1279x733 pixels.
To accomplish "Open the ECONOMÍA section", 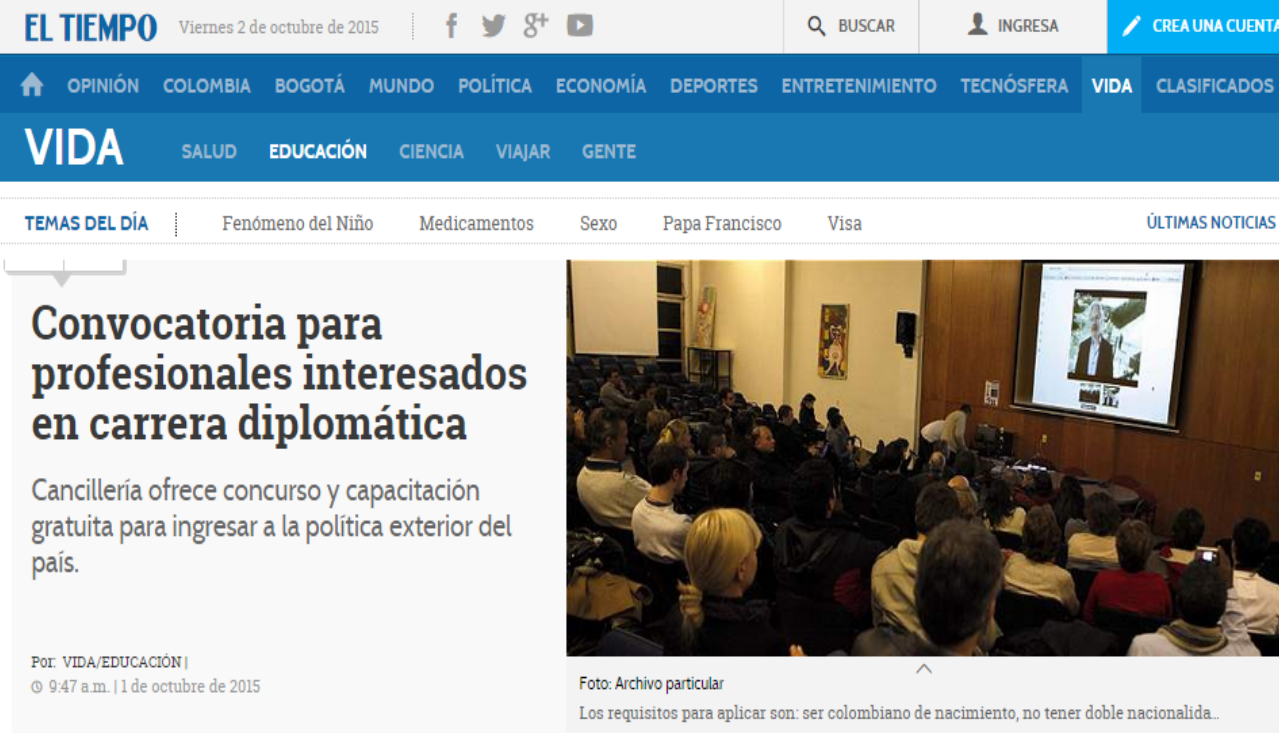I will point(601,86).
